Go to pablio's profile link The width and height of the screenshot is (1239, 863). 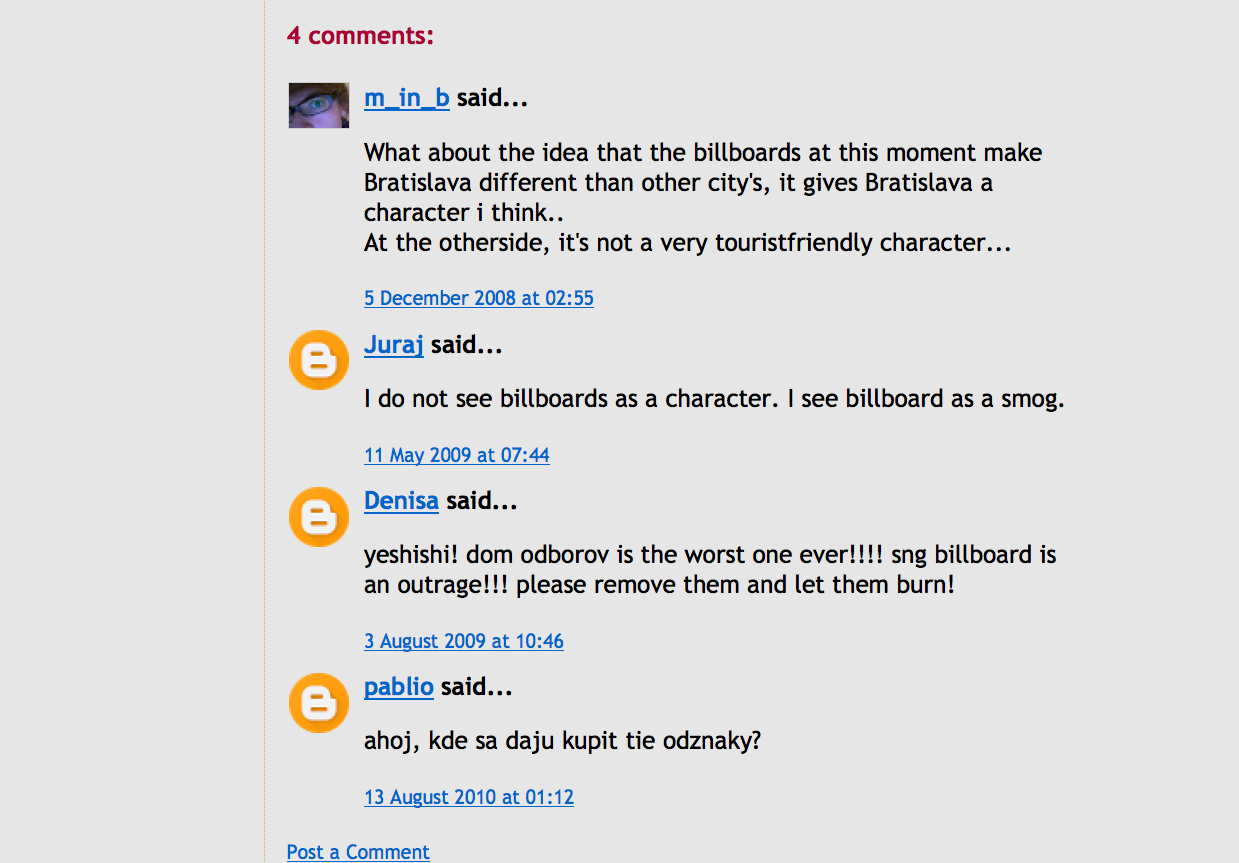(x=398, y=687)
